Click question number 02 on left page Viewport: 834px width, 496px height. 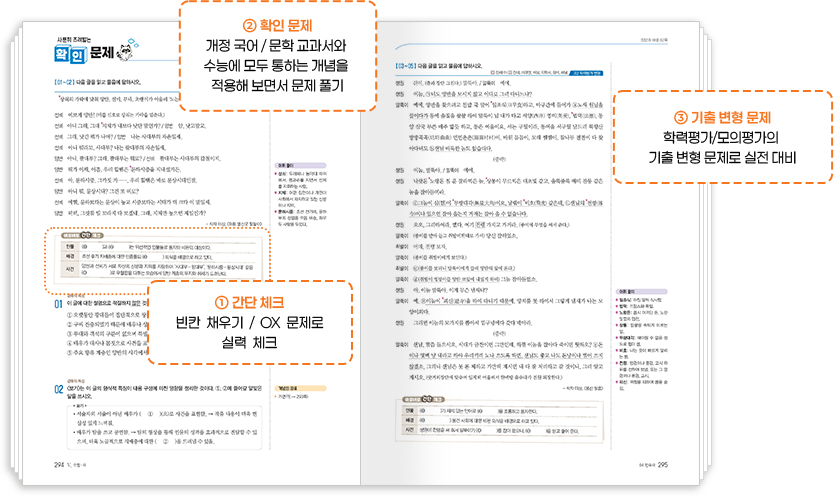pos(59,389)
